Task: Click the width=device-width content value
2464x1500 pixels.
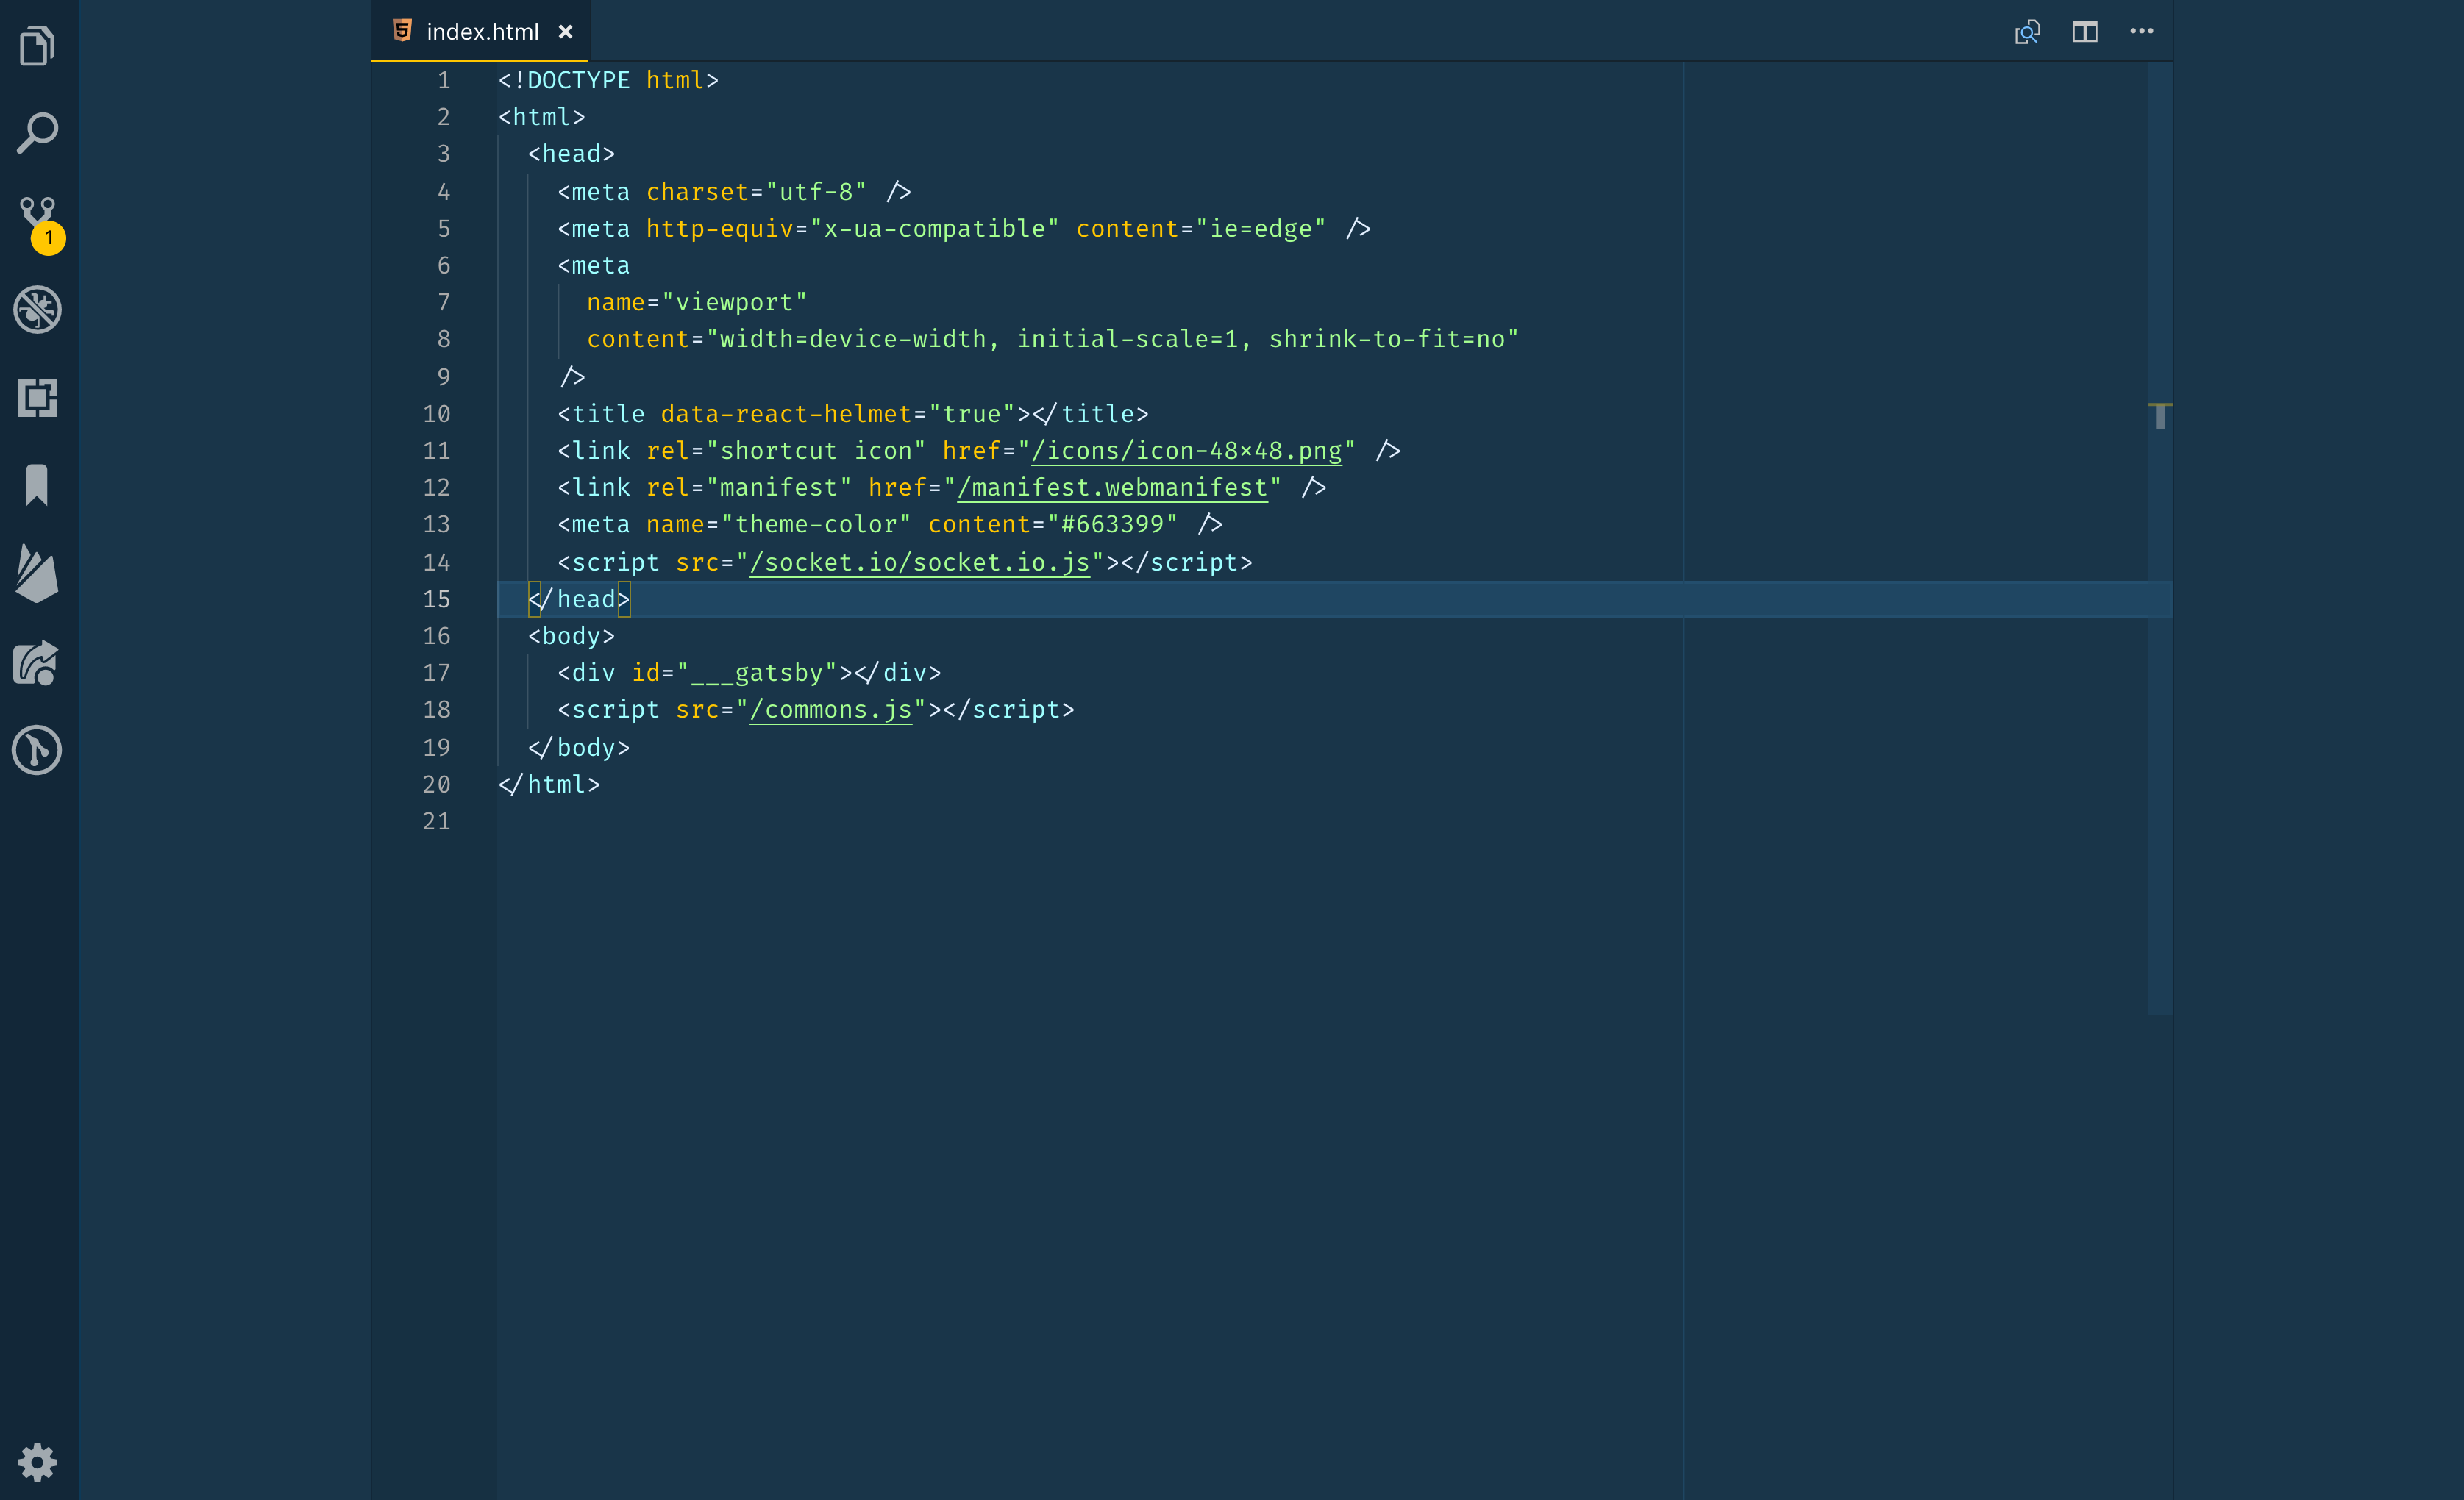Action: coord(852,339)
